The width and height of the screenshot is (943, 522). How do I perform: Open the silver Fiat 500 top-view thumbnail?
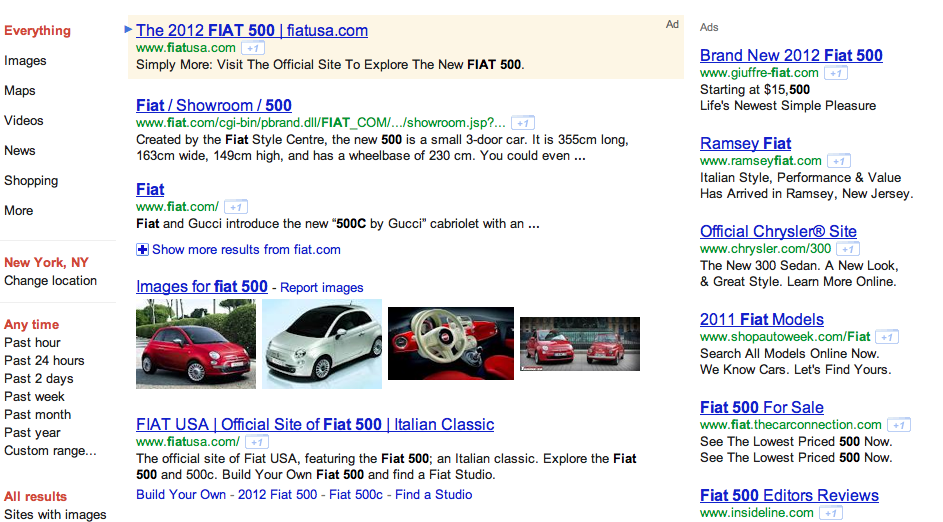tap(322, 344)
